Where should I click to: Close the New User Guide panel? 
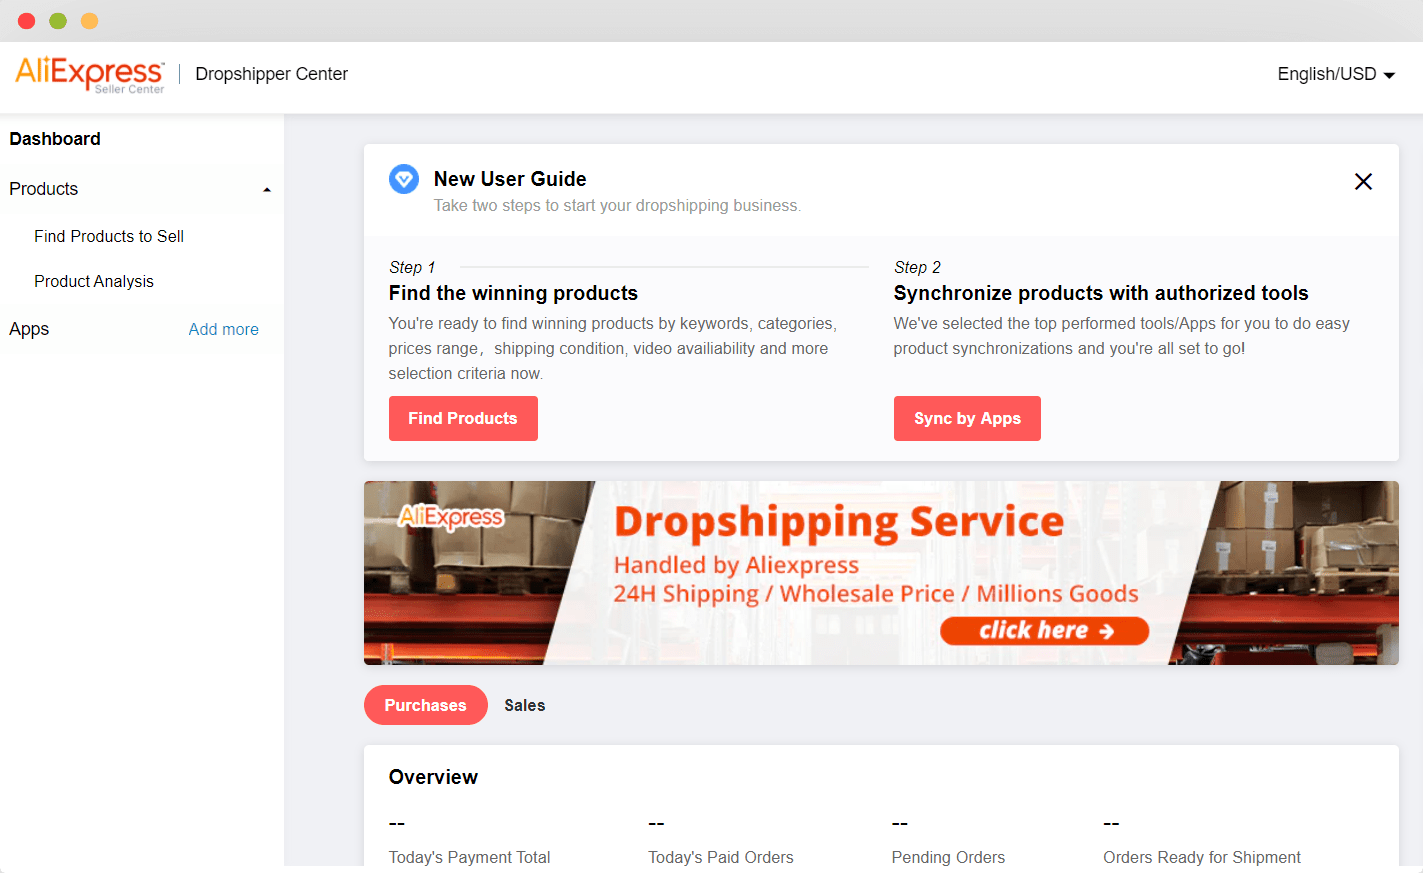(1363, 181)
